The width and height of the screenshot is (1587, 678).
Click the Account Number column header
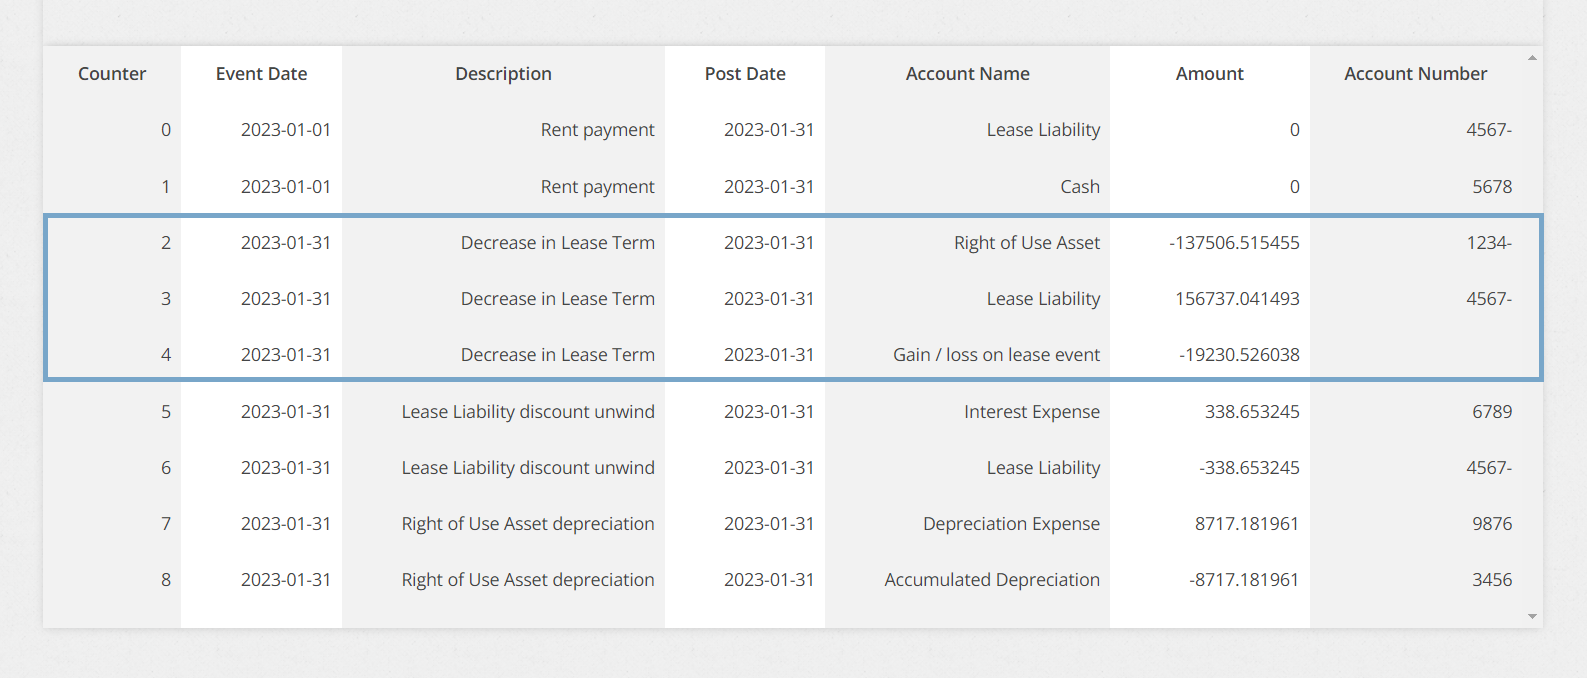(x=1415, y=74)
